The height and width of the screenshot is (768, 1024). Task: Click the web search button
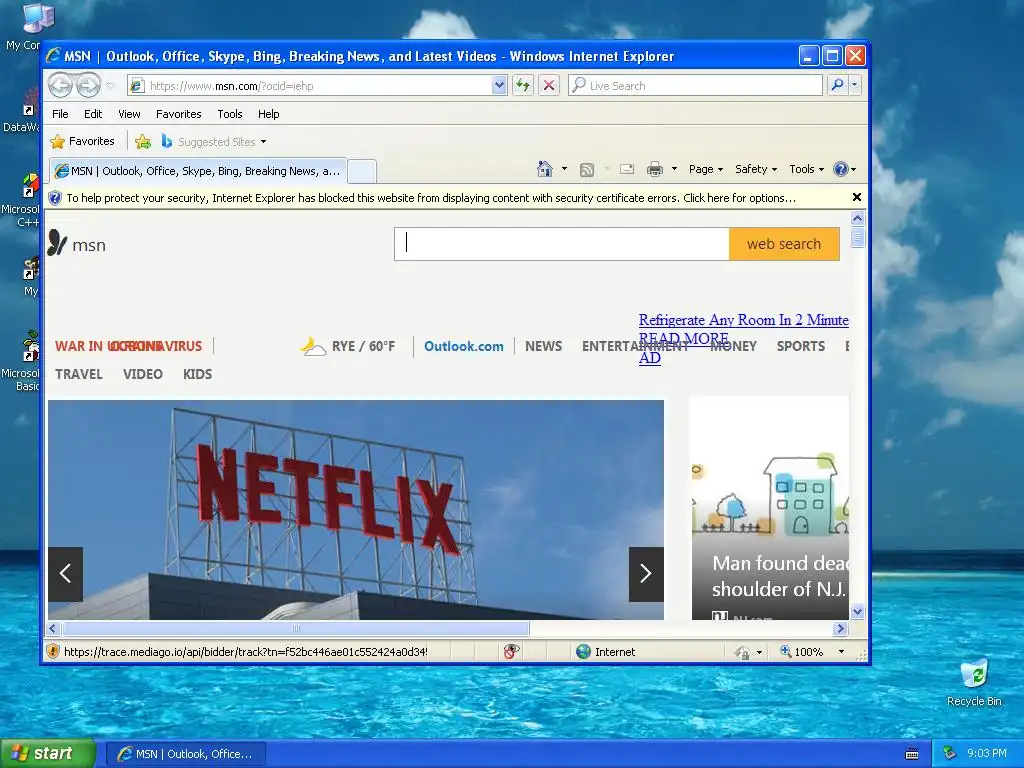[784, 244]
